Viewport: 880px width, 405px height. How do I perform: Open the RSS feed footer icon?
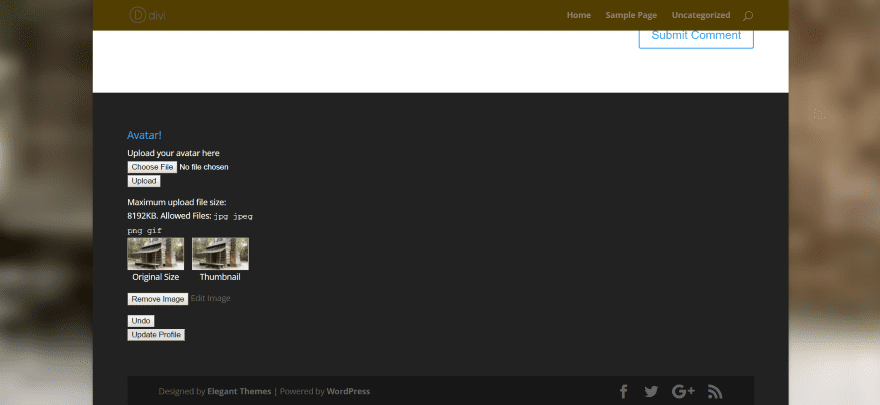pos(715,392)
